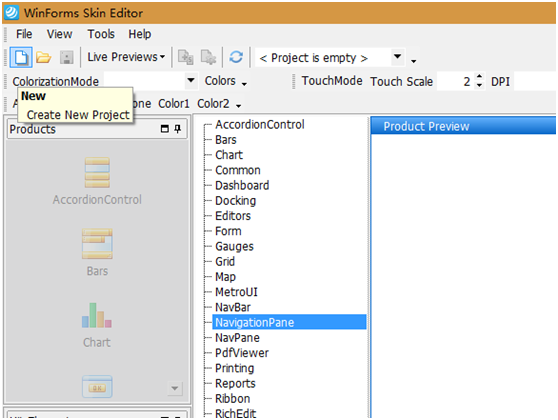Open the Help menu
This screenshot has height=420, width=558.
[x=140, y=34]
